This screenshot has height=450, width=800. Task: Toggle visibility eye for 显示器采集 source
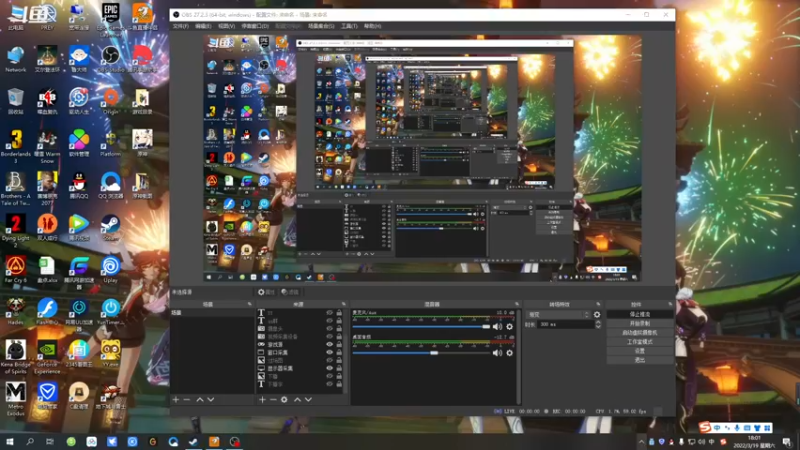click(330, 368)
